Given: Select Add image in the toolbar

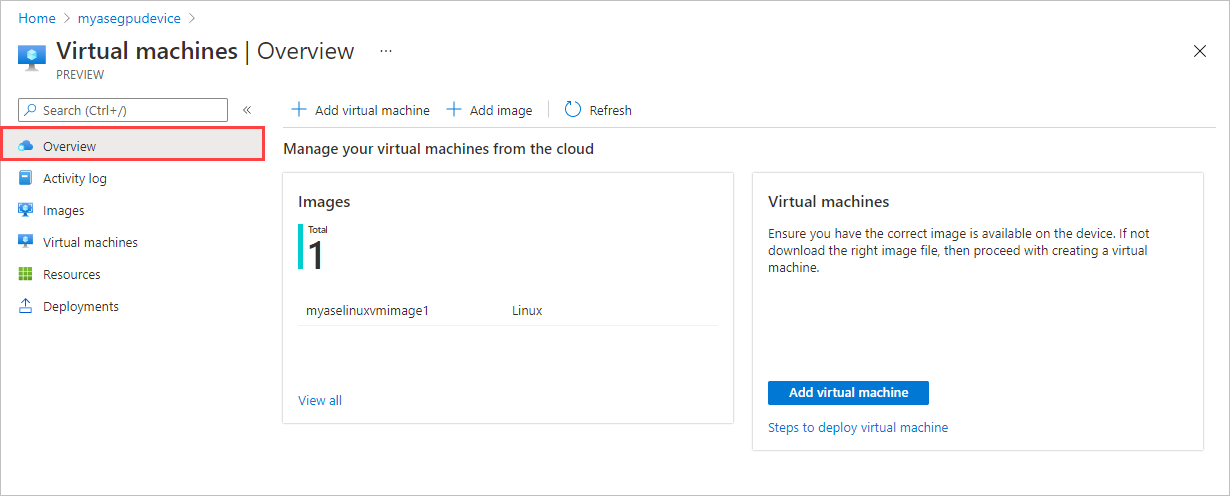Looking at the screenshot, I should (489, 110).
